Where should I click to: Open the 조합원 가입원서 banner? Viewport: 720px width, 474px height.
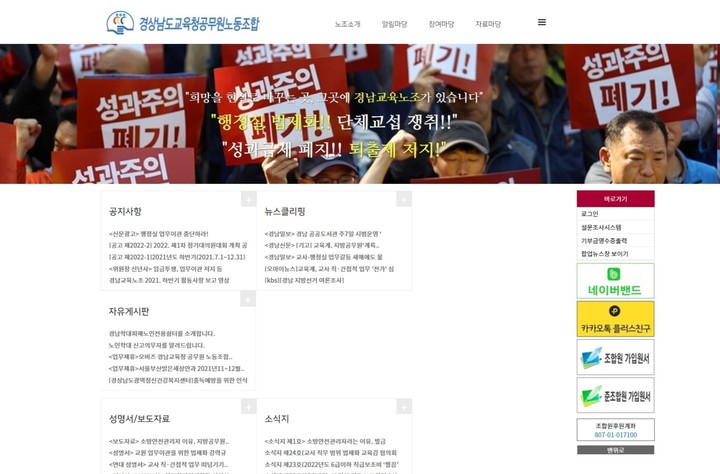[615, 357]
